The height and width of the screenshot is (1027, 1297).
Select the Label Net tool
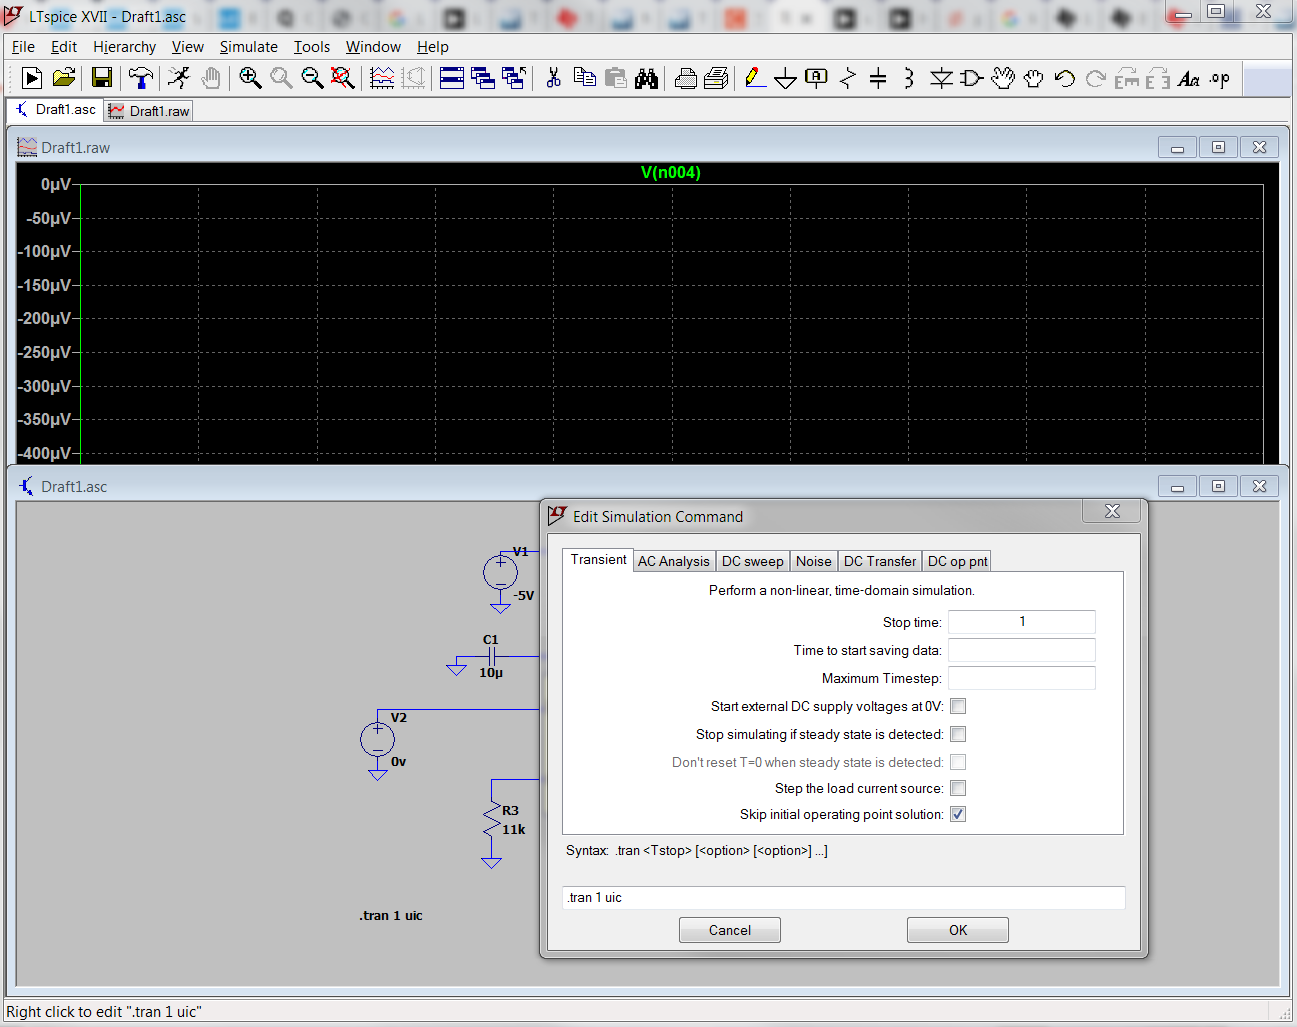[x=816, y=78]
